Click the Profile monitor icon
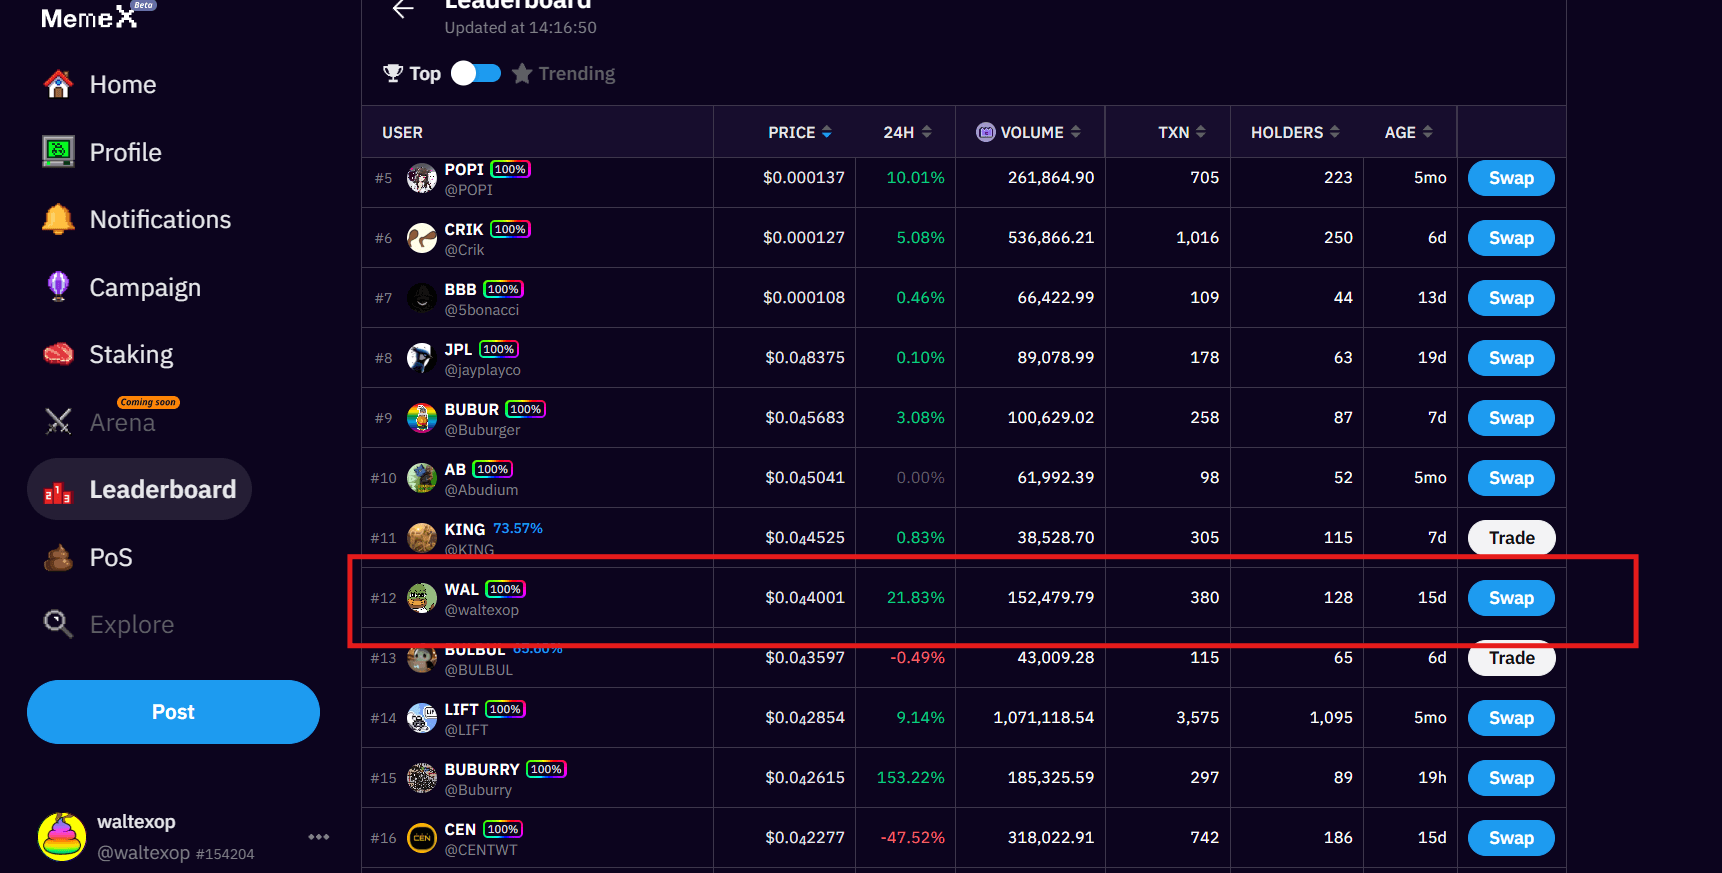1722x873 pixels. click(58, 152)
